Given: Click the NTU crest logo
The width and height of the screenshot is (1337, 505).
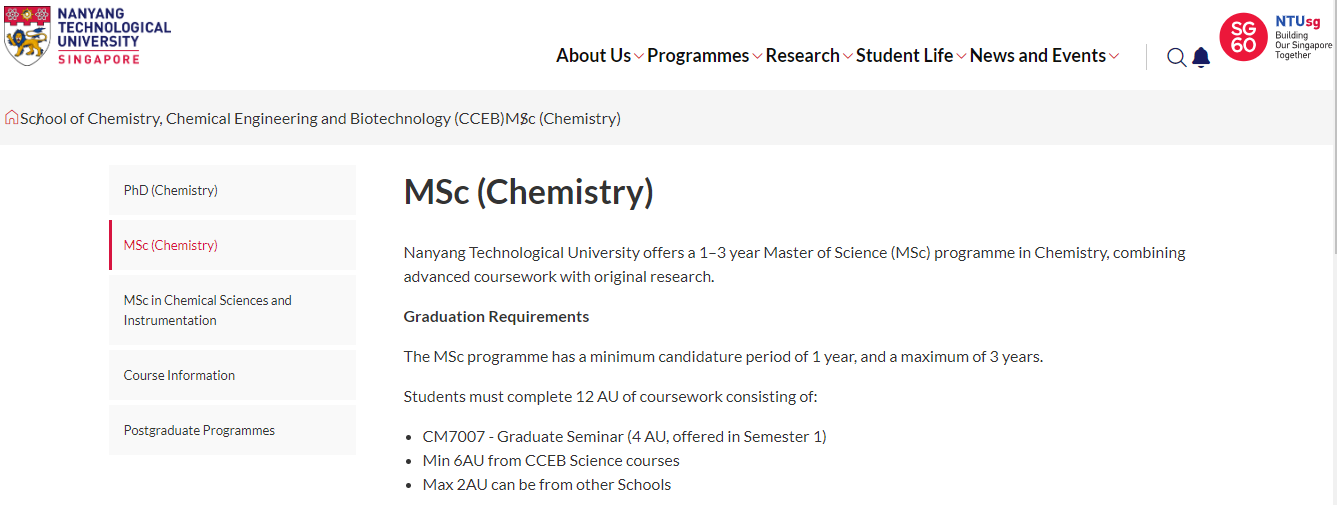Looking at the screenshot, I should [26, 36].
